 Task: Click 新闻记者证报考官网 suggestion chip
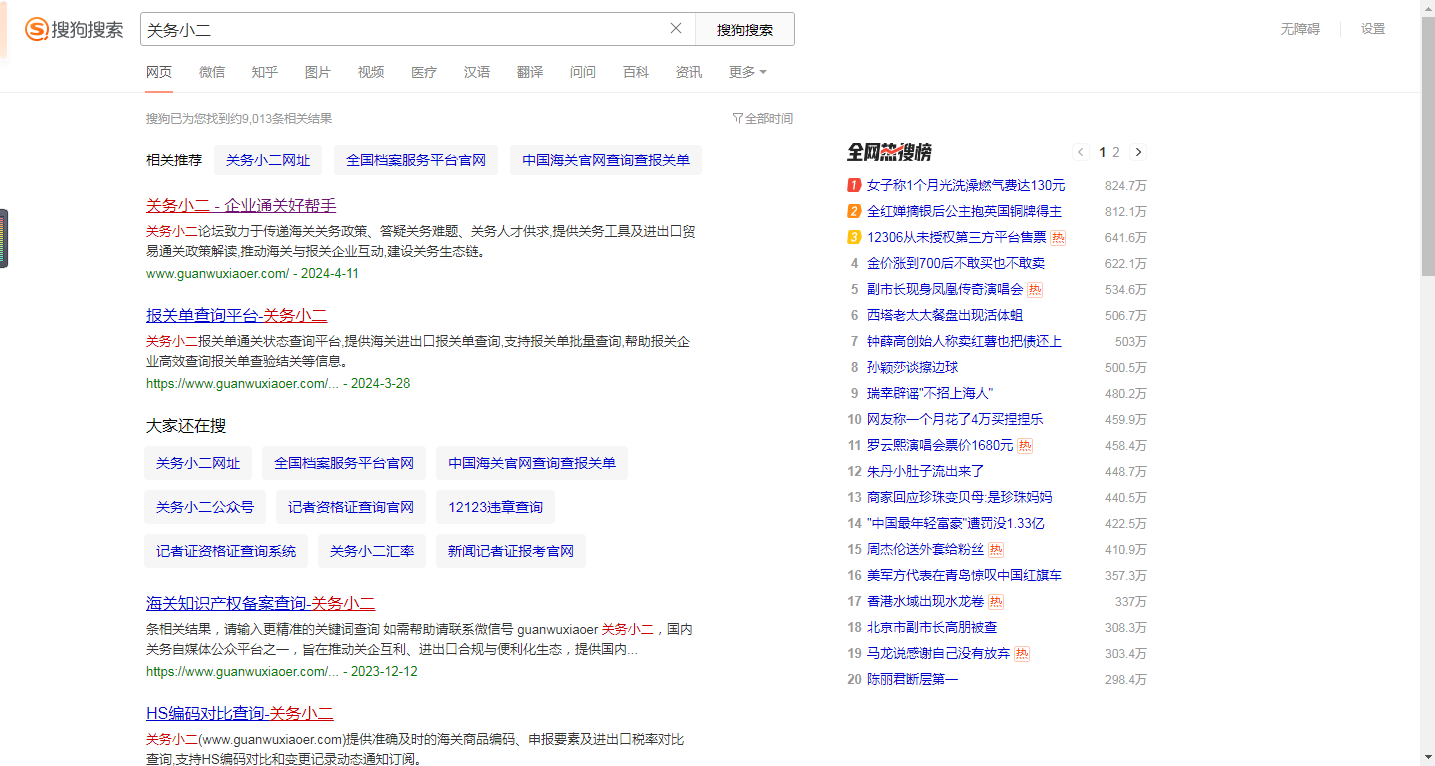pyautogui.click(x=511, y=551)
